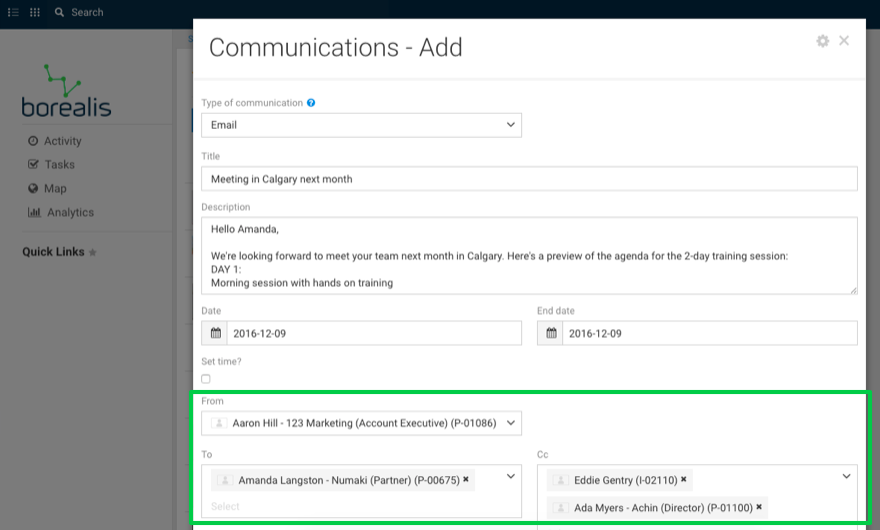Enable the Set time checkbox
This screenshot has height=530, width=880.
[x=206, y=379]
